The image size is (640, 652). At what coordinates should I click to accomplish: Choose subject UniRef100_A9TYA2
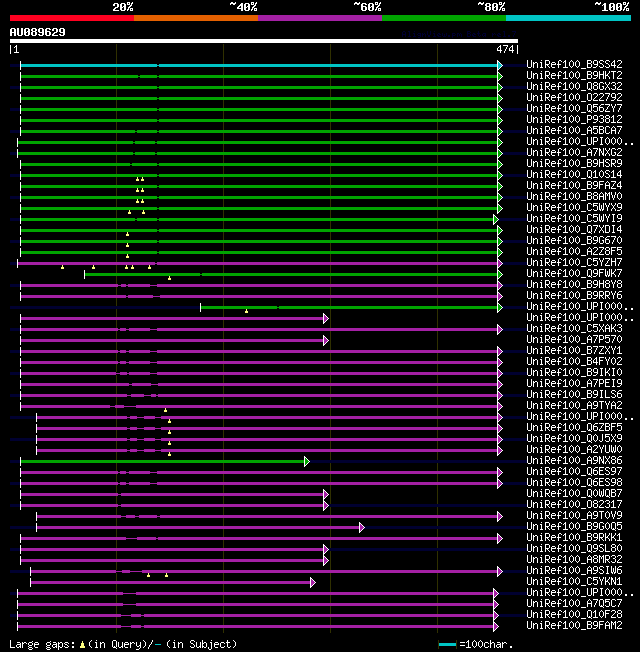pos(574,406)
